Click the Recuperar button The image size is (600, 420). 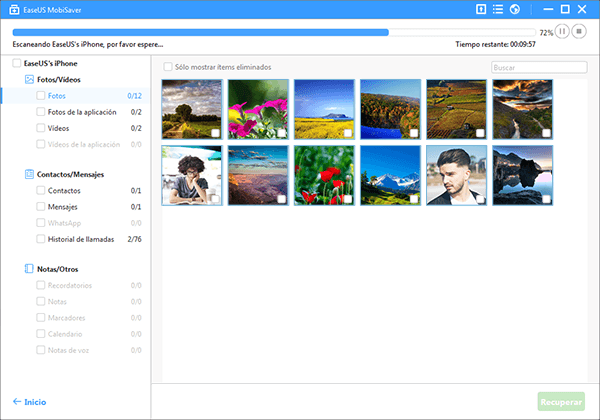click(561, 402)
